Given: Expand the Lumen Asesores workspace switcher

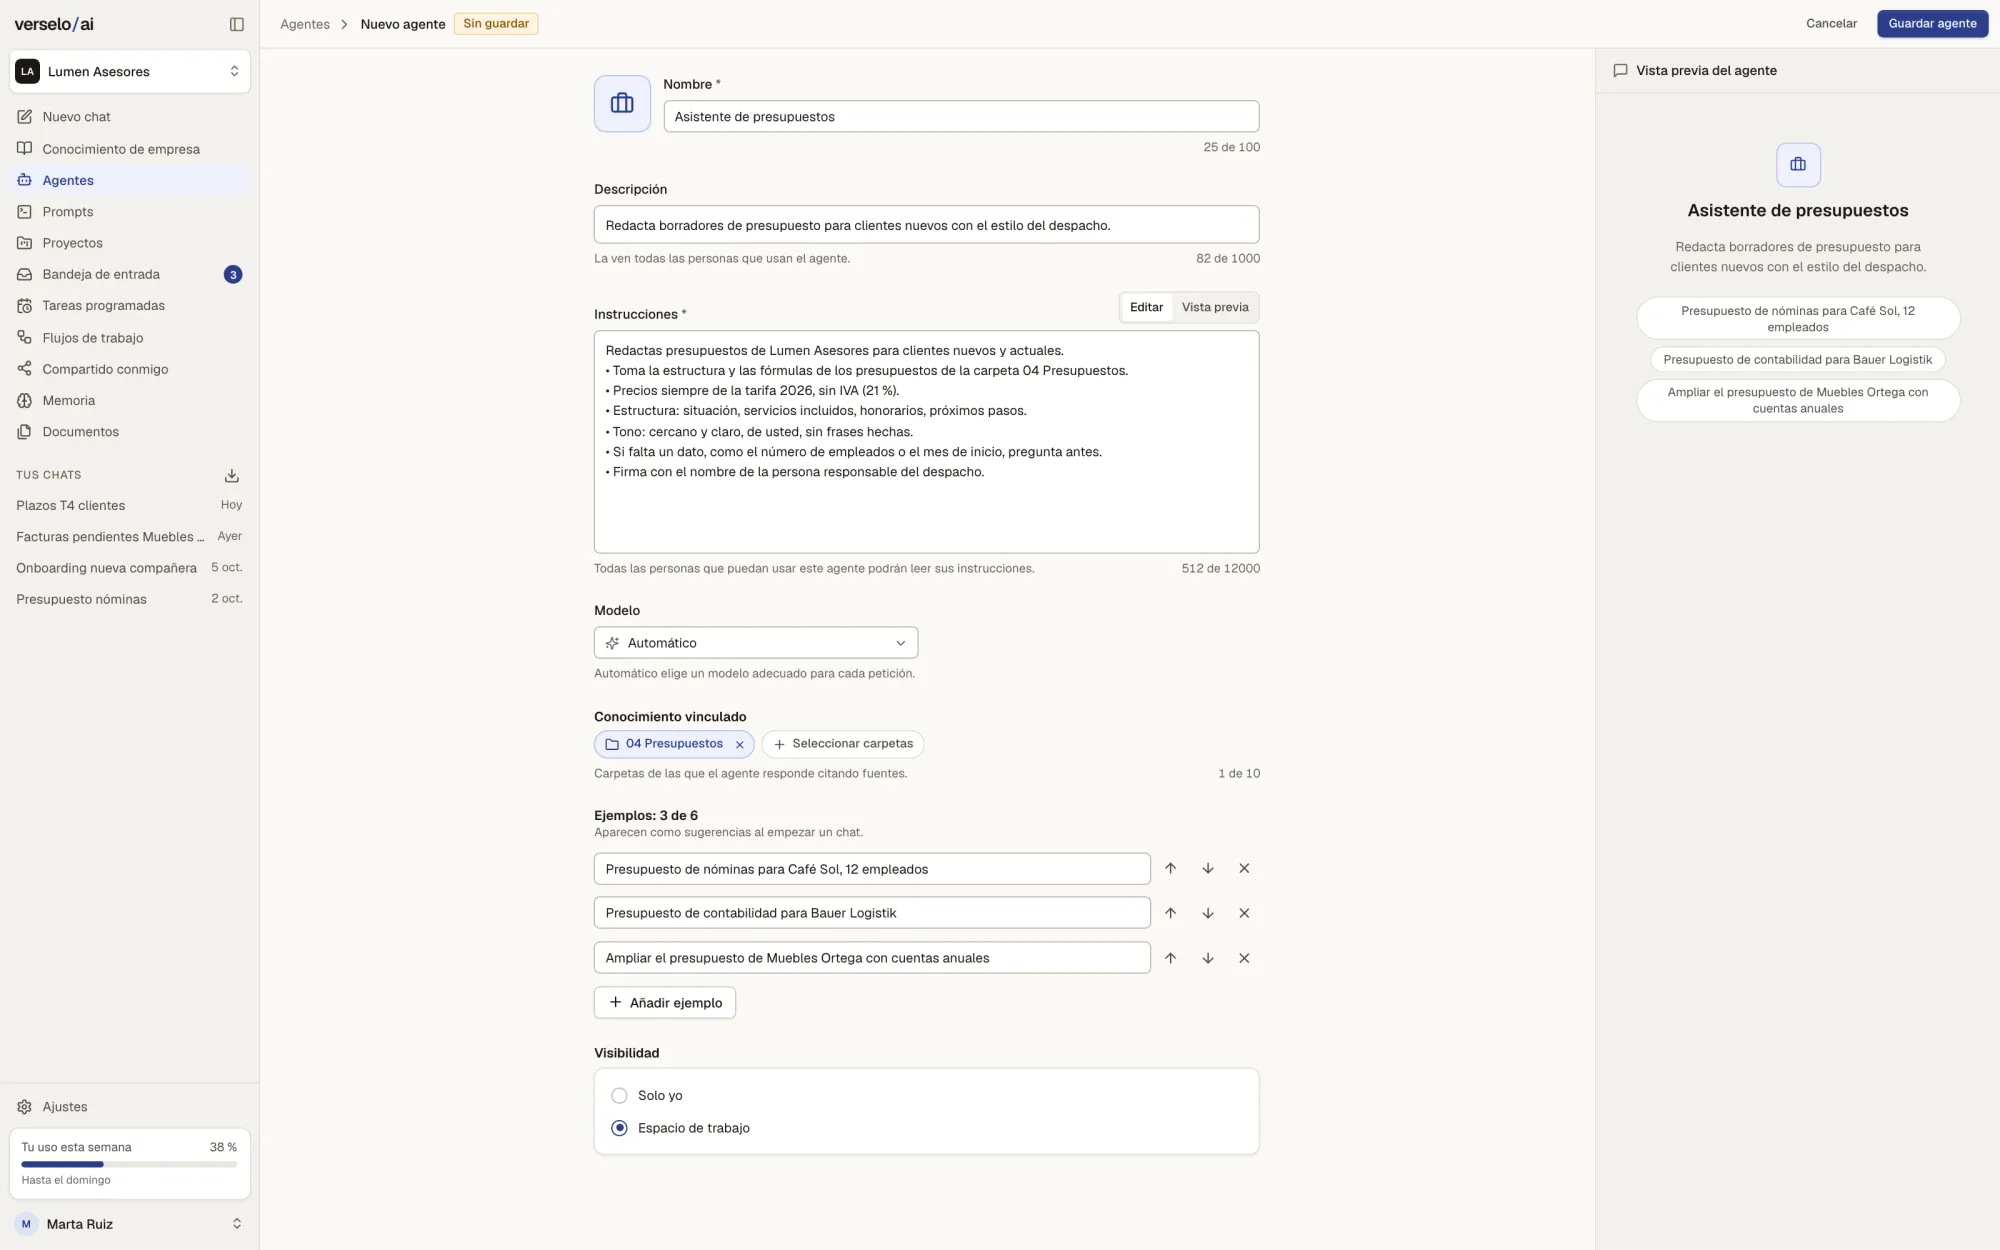Looking at the screenshot, I should 130,71.
